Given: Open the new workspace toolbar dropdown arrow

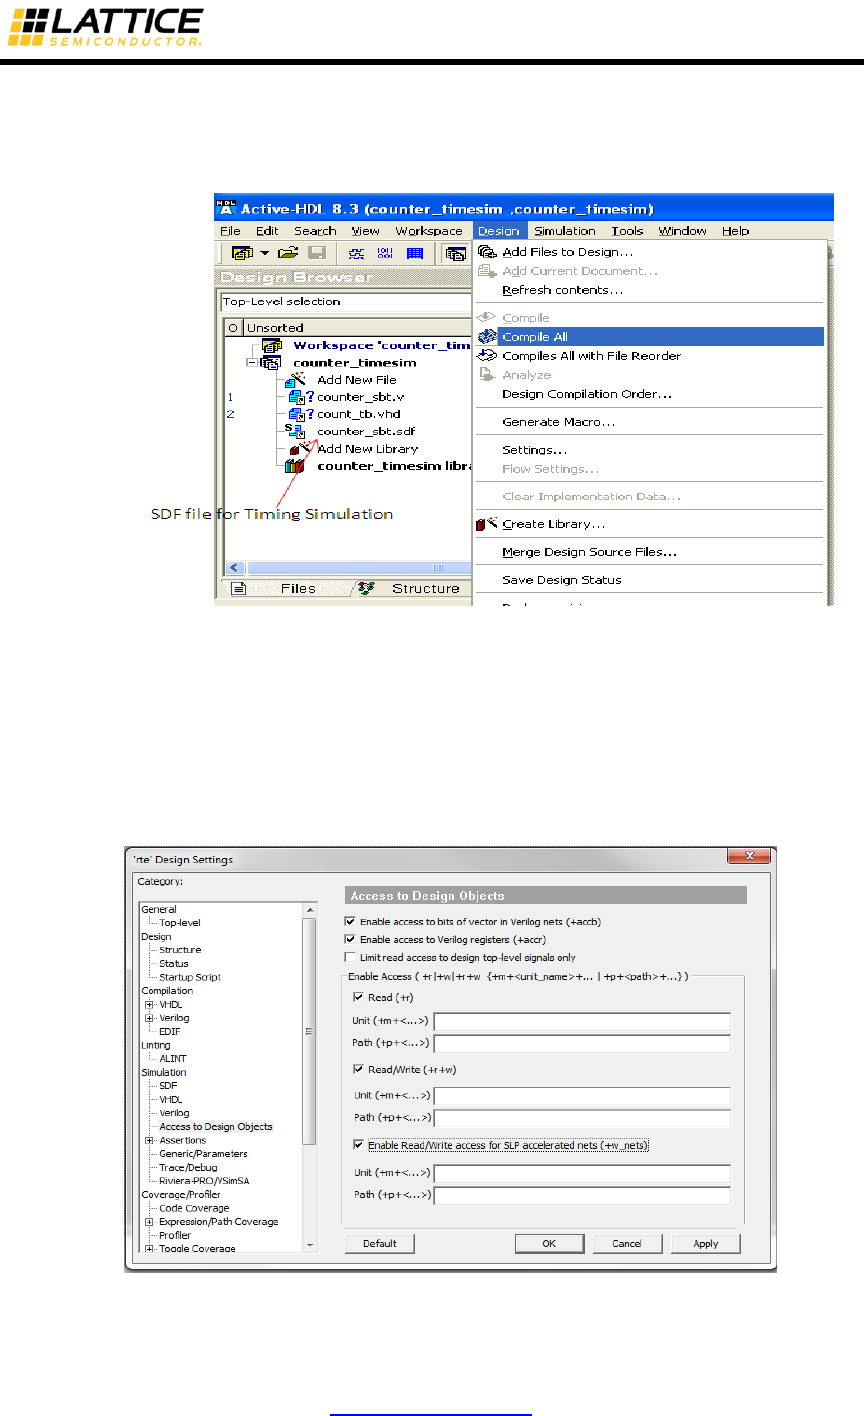Looking at the screenshot, I should coord(265,254).
